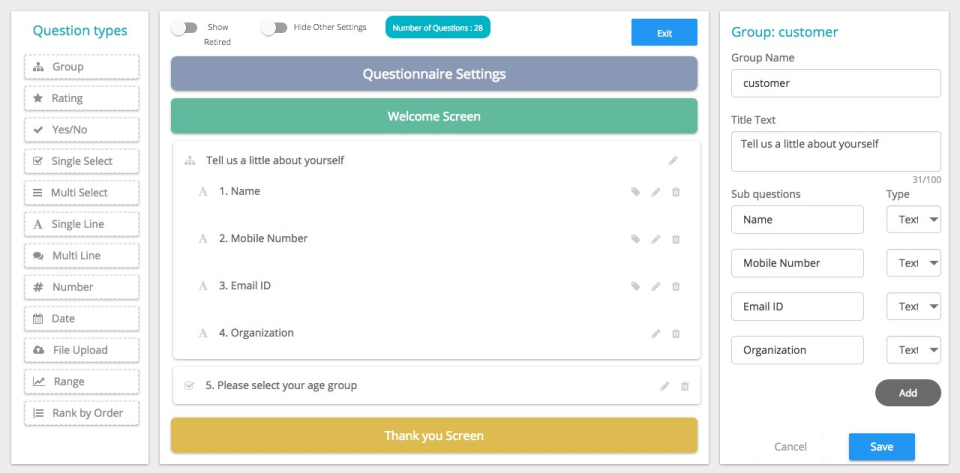
Task: Pick the Rank by Order question type
Action: tap(82, 413)
